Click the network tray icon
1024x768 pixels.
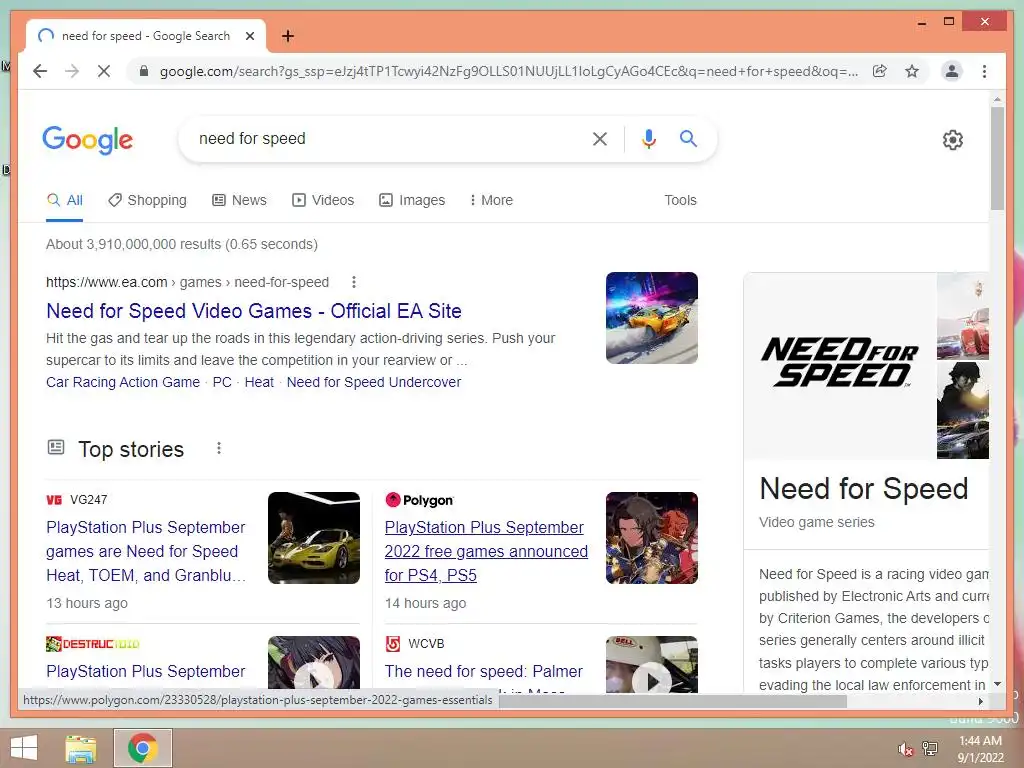(930, 749)
